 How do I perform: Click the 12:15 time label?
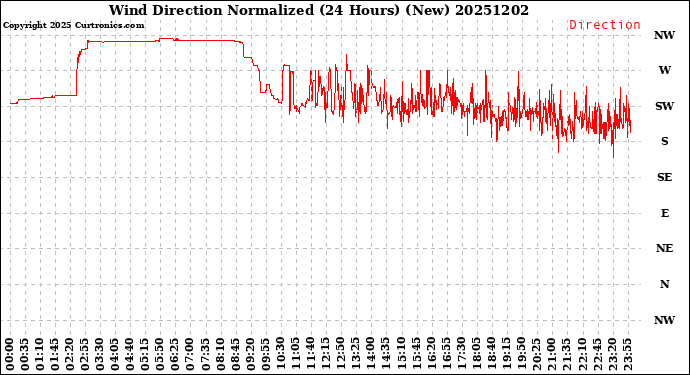tap(326, 354)
